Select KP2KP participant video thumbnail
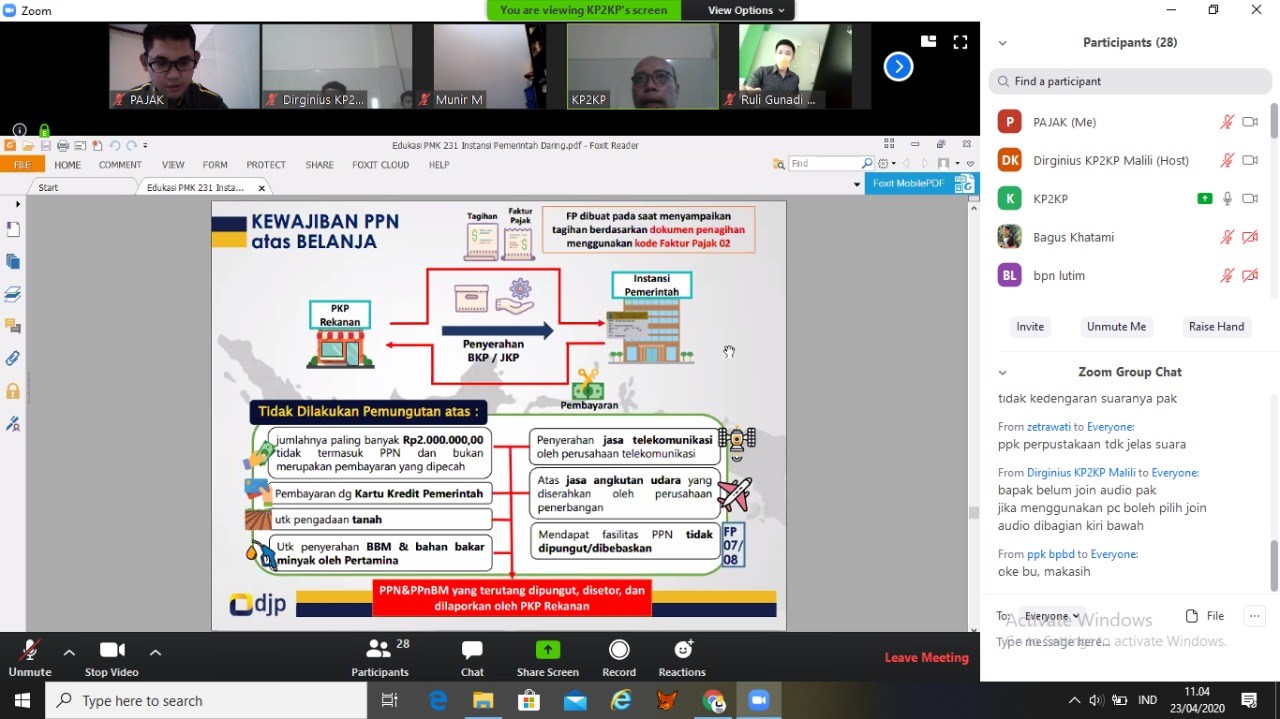Viewport: 1280px width, 719px height. point(642,66)
